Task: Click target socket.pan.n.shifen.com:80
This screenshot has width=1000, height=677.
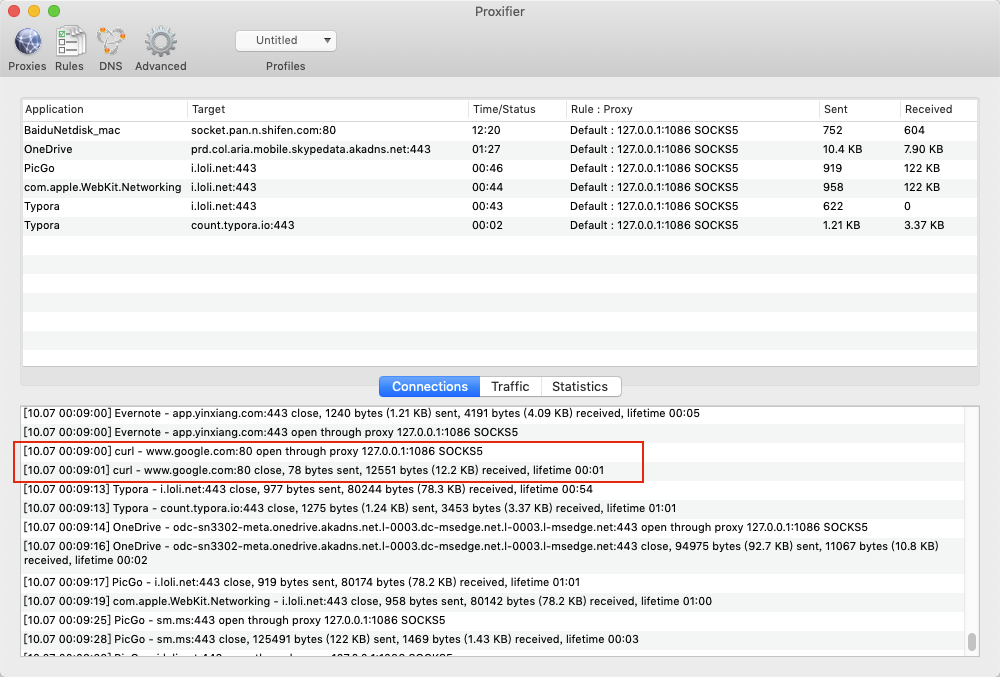Action: 263,130
